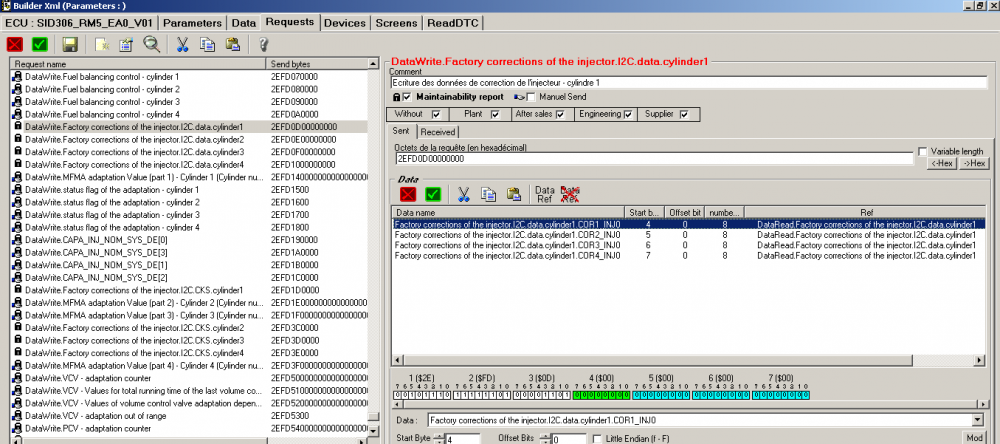
Task: Click the green checkmark validate icon in main toolbar
Action: 40,44
